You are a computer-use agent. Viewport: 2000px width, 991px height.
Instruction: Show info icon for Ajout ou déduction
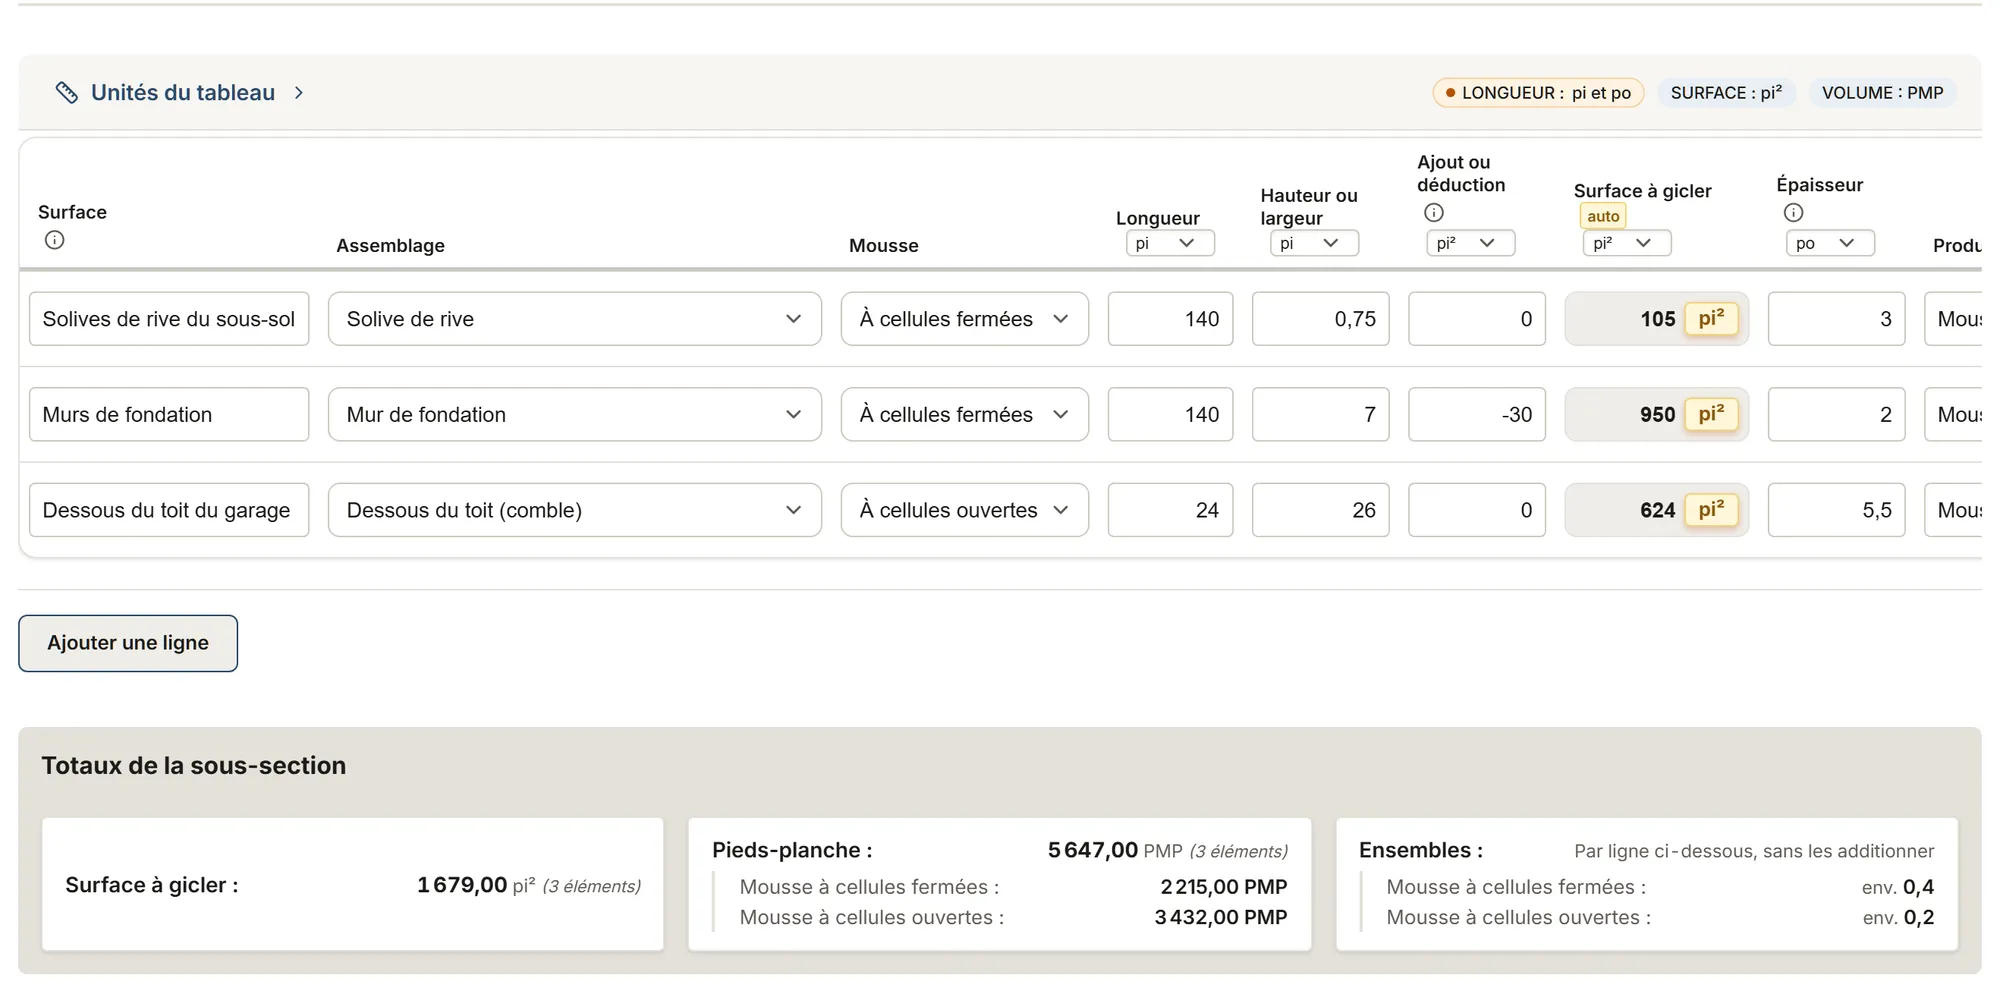(1434, 212)
